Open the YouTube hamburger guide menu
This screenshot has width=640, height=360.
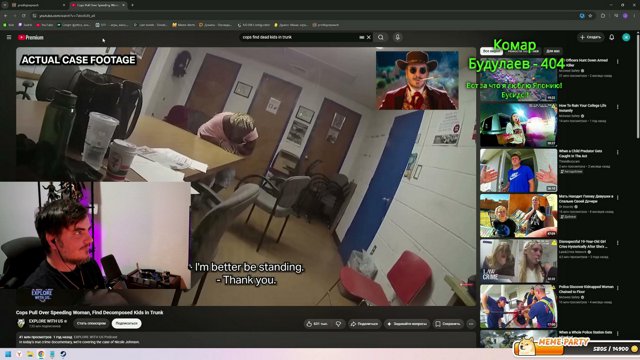pos(9,37)
